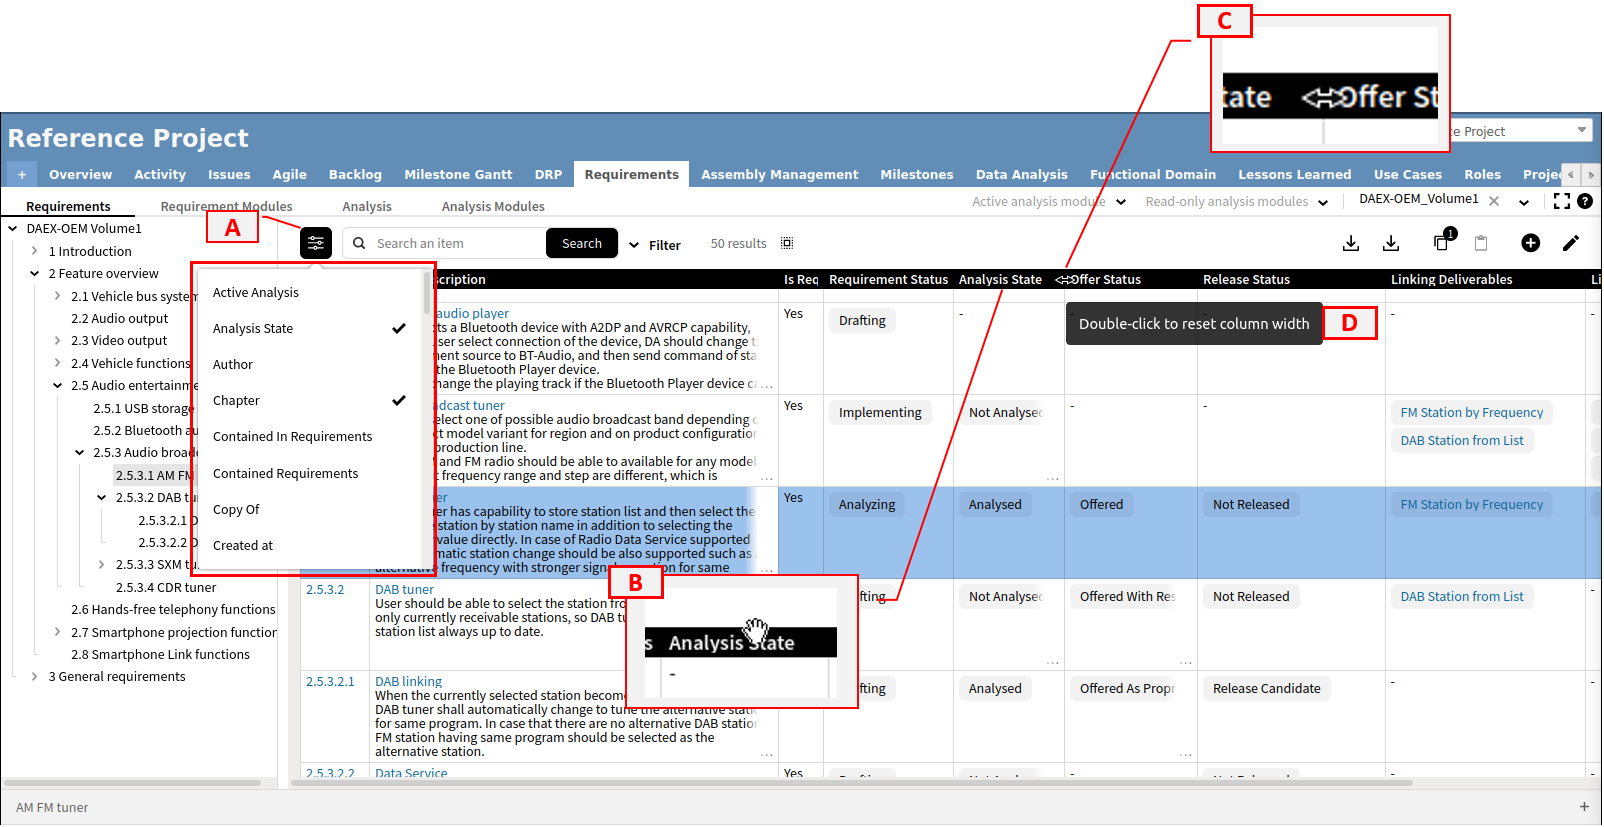
Task: Open dropdown next to DAEX-OEM_Volume1
Action: [1524, 202]
